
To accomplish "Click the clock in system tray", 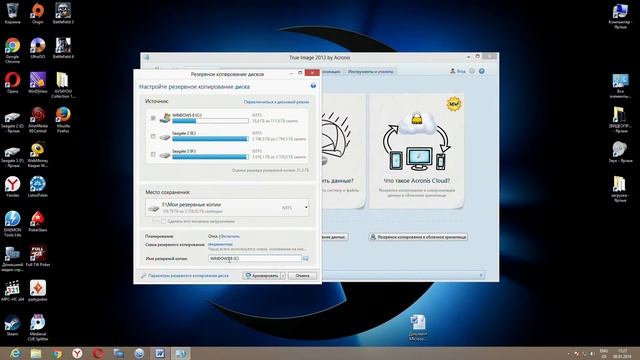I will click(622, 353).
